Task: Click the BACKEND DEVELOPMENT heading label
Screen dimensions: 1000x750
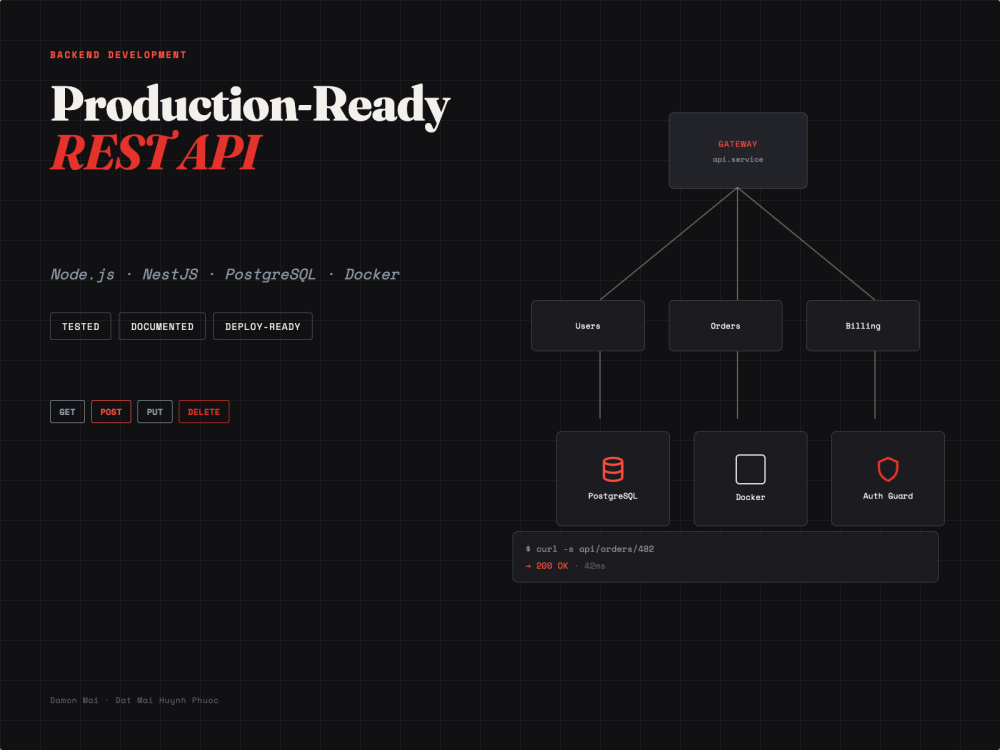Action: (x=119, y=55)
